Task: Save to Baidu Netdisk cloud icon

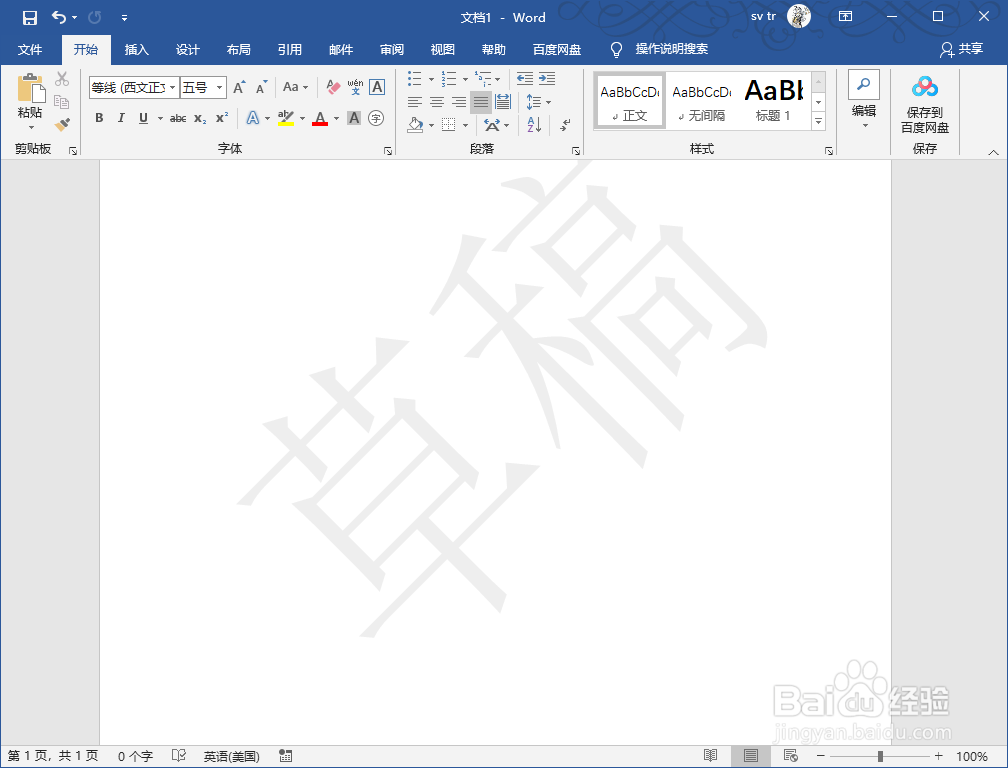Action: pos(924,105)
